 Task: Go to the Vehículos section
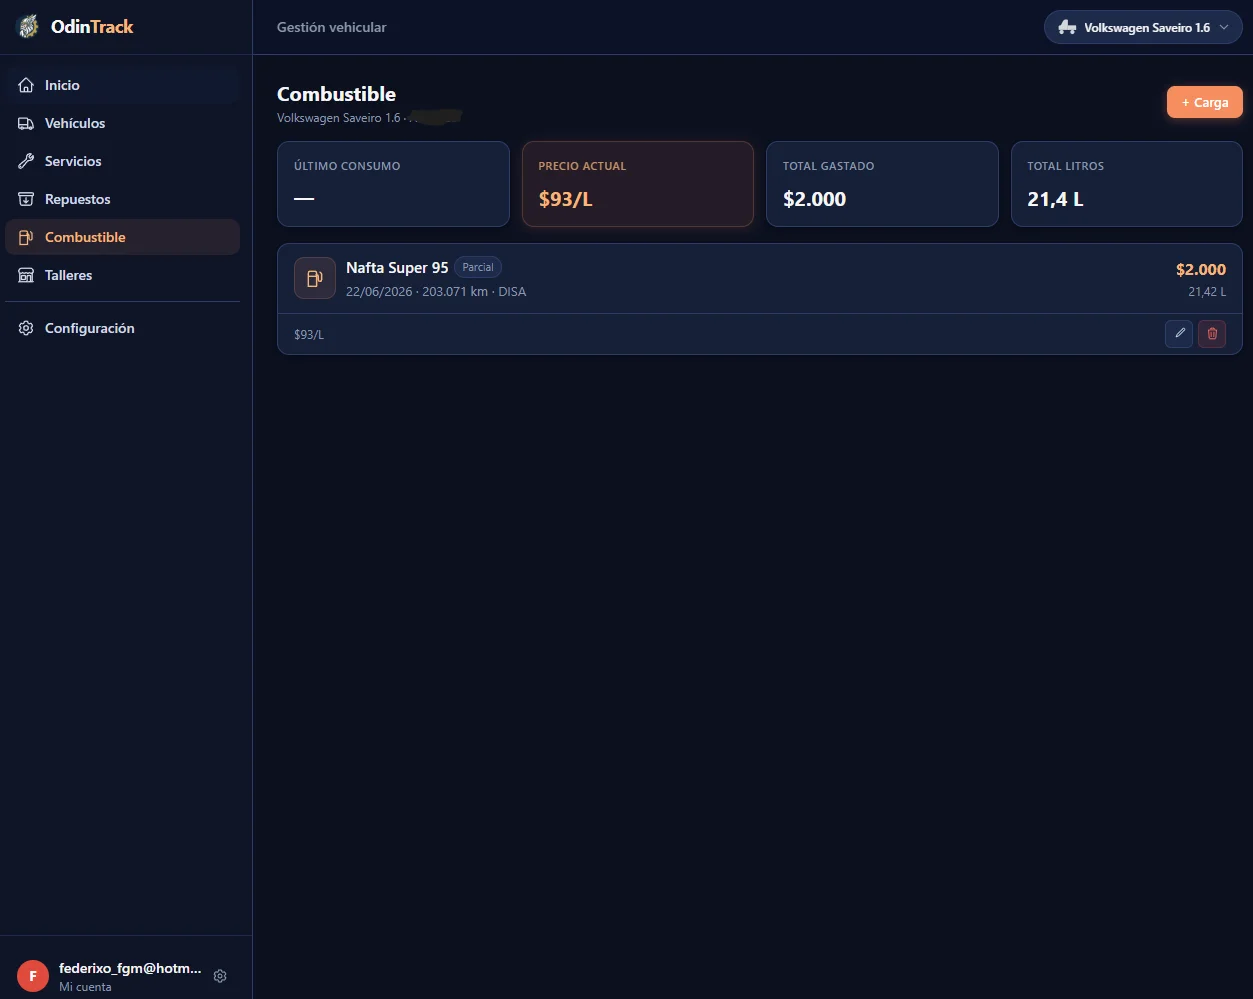(122, 123)
